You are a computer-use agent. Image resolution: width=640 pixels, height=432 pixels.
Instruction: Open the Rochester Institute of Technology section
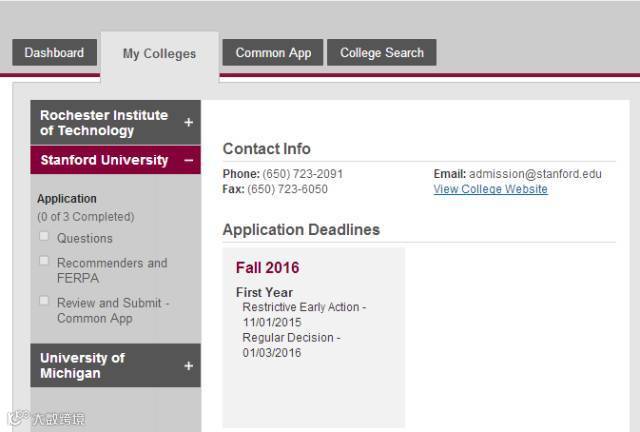click(x=104, y=122)
